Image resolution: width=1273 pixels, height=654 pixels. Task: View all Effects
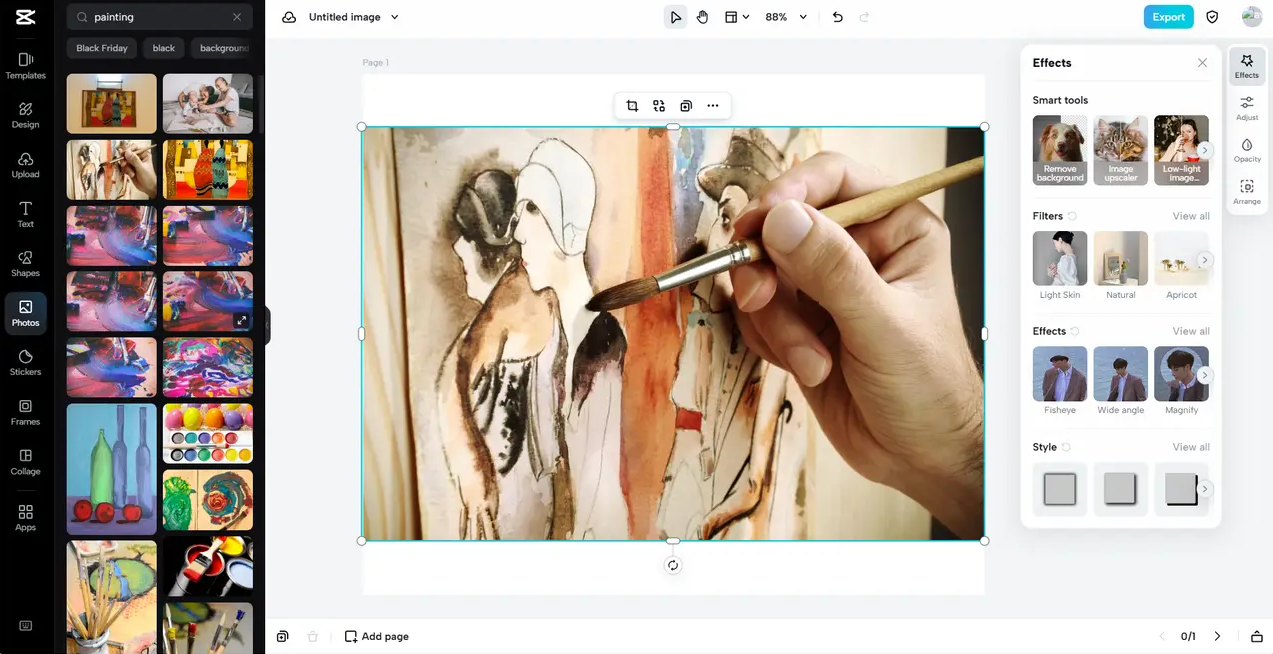click(x=1191, y=331)
